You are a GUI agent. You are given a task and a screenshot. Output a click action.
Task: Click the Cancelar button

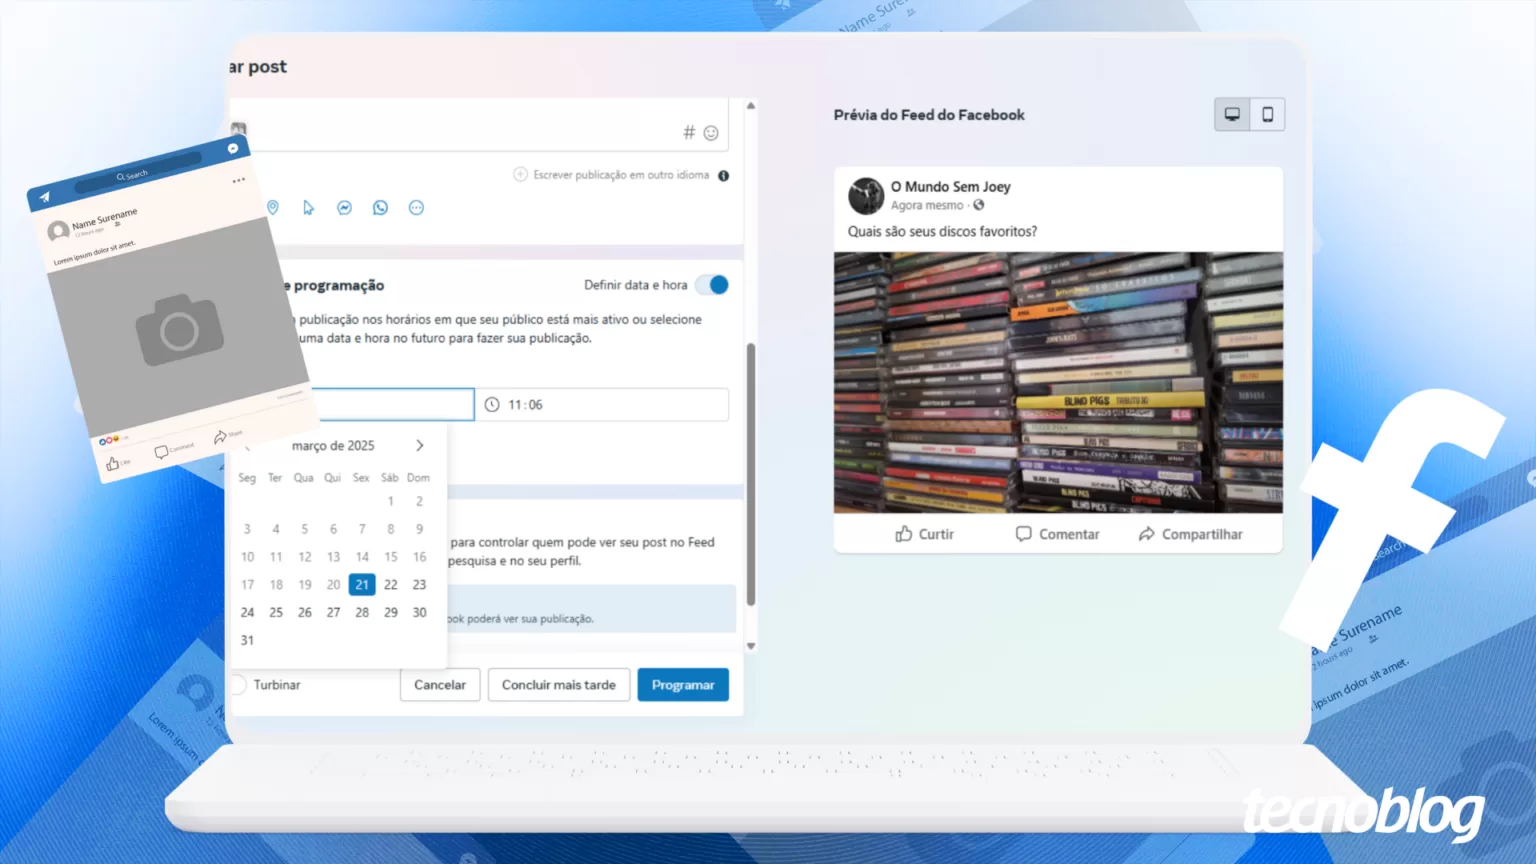(440, 685)
